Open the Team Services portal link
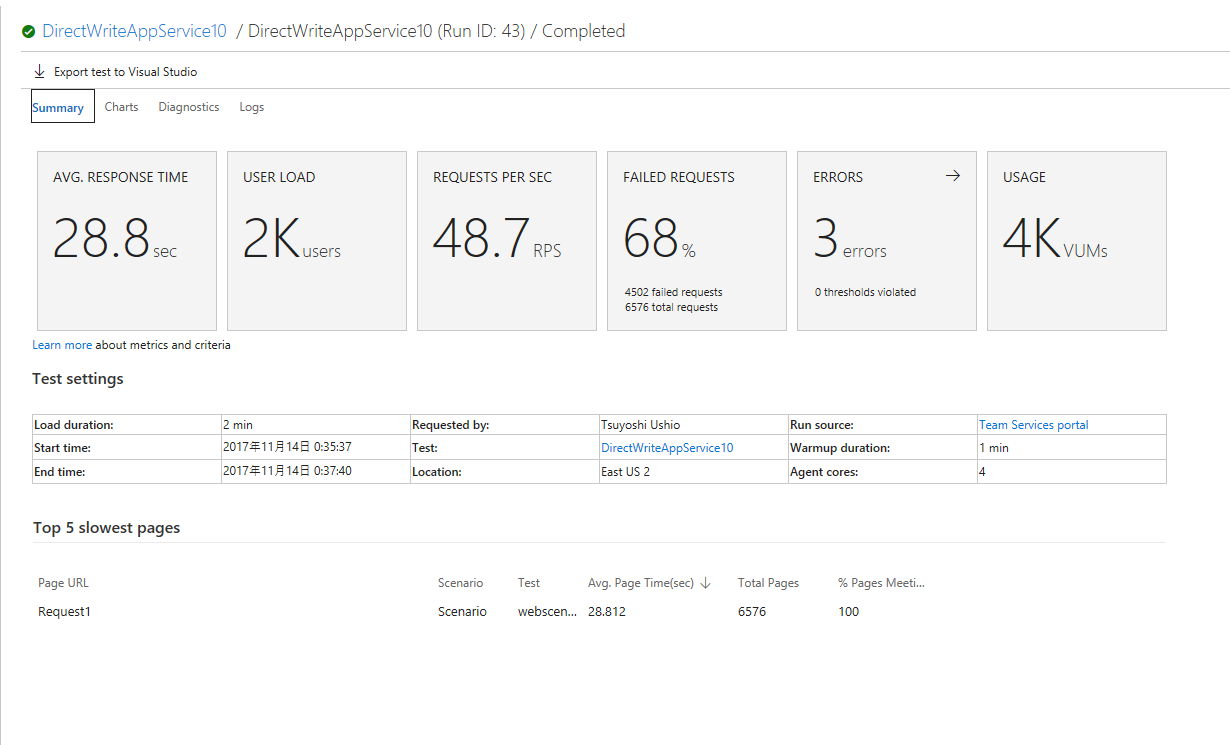Viewport: 1230px width, 745px height. pos(1033,424)
